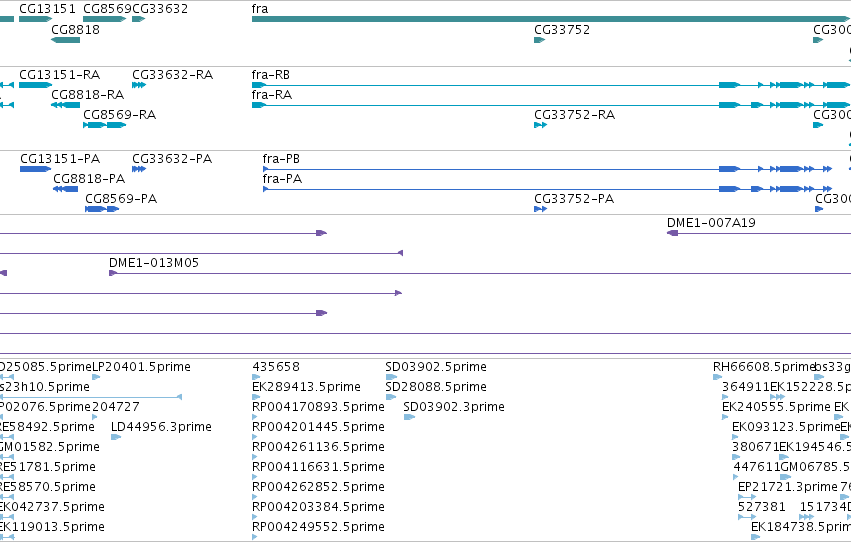Screen dimensions: 851x542
Task: Select the LD44956.3prime EST glyph
Action: pyautogui.click(x=116, y=437)
